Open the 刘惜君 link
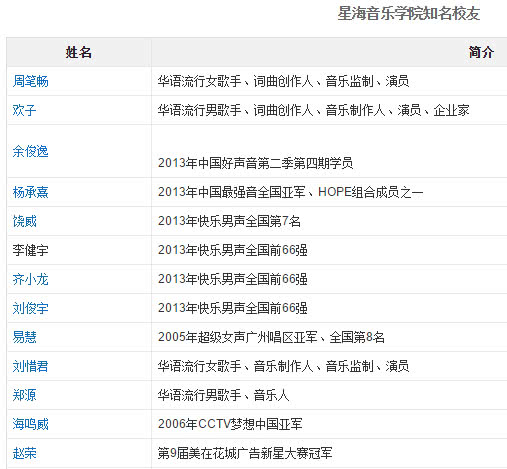 30,366
